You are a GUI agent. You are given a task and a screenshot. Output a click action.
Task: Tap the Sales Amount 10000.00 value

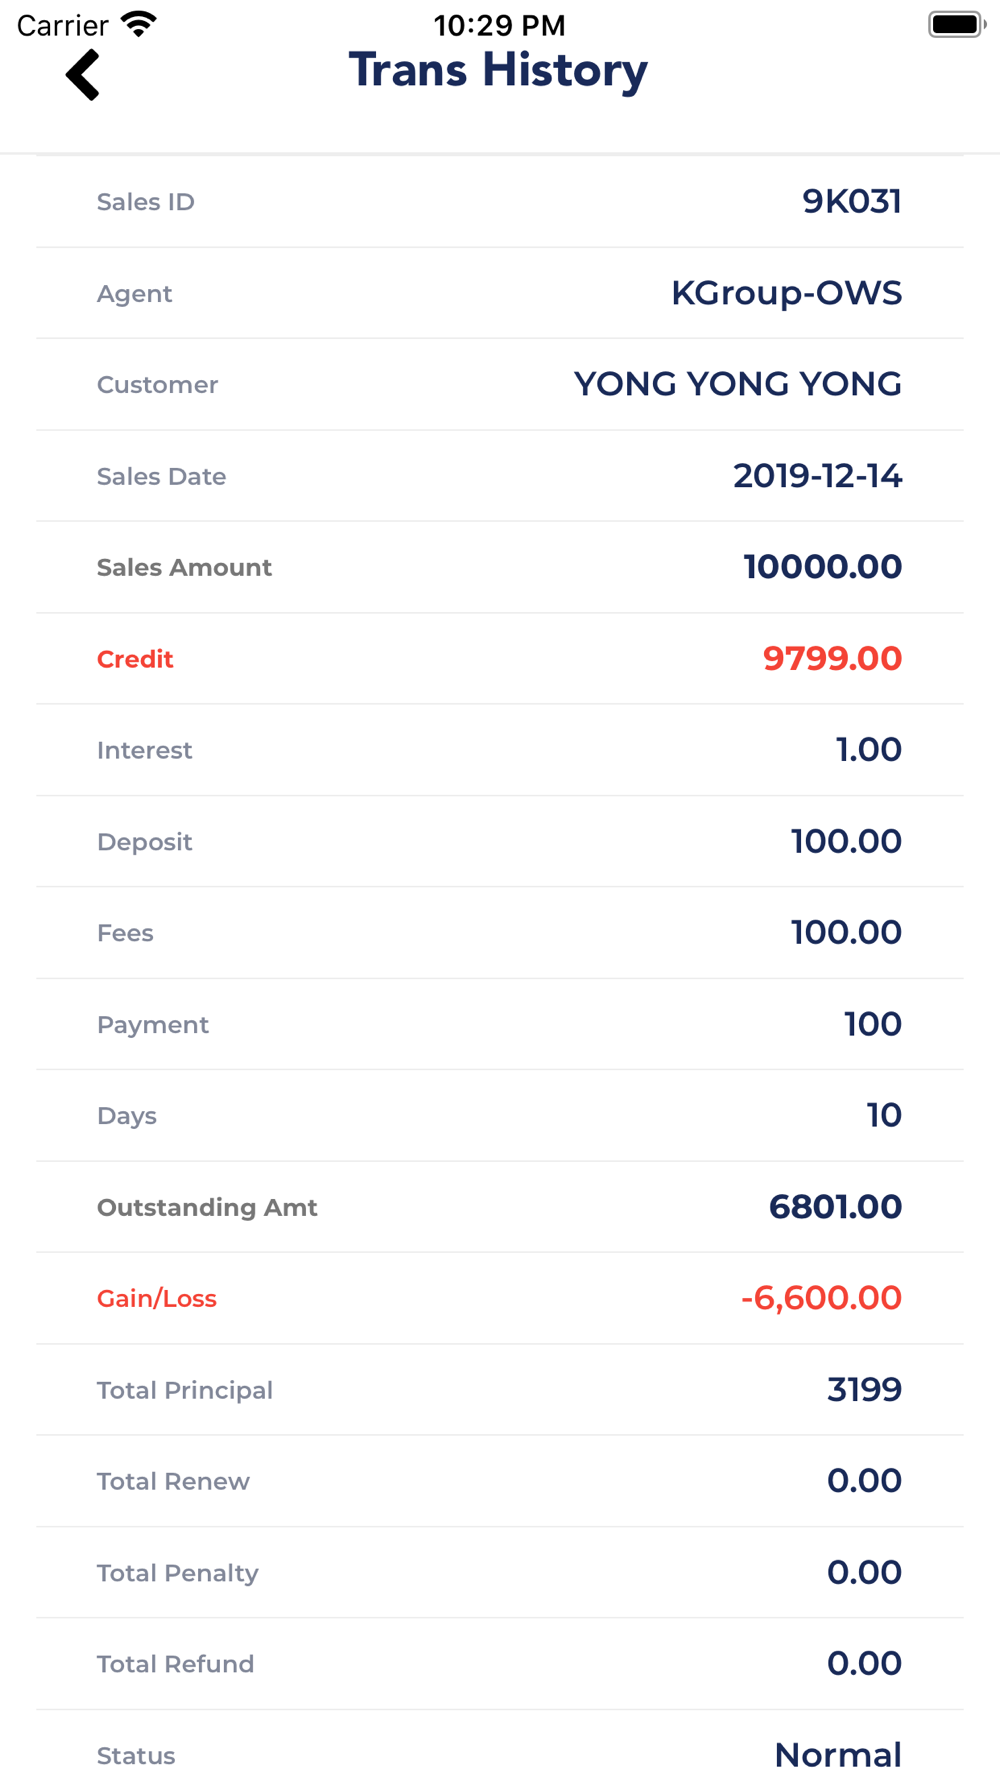(x=822, y=567)
